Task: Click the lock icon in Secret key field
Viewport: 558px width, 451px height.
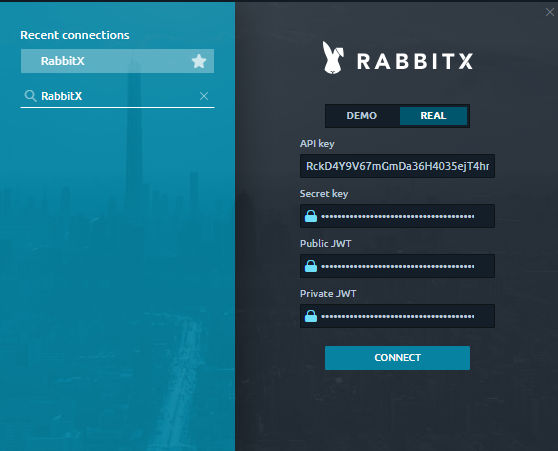Action: pos(311,216)
